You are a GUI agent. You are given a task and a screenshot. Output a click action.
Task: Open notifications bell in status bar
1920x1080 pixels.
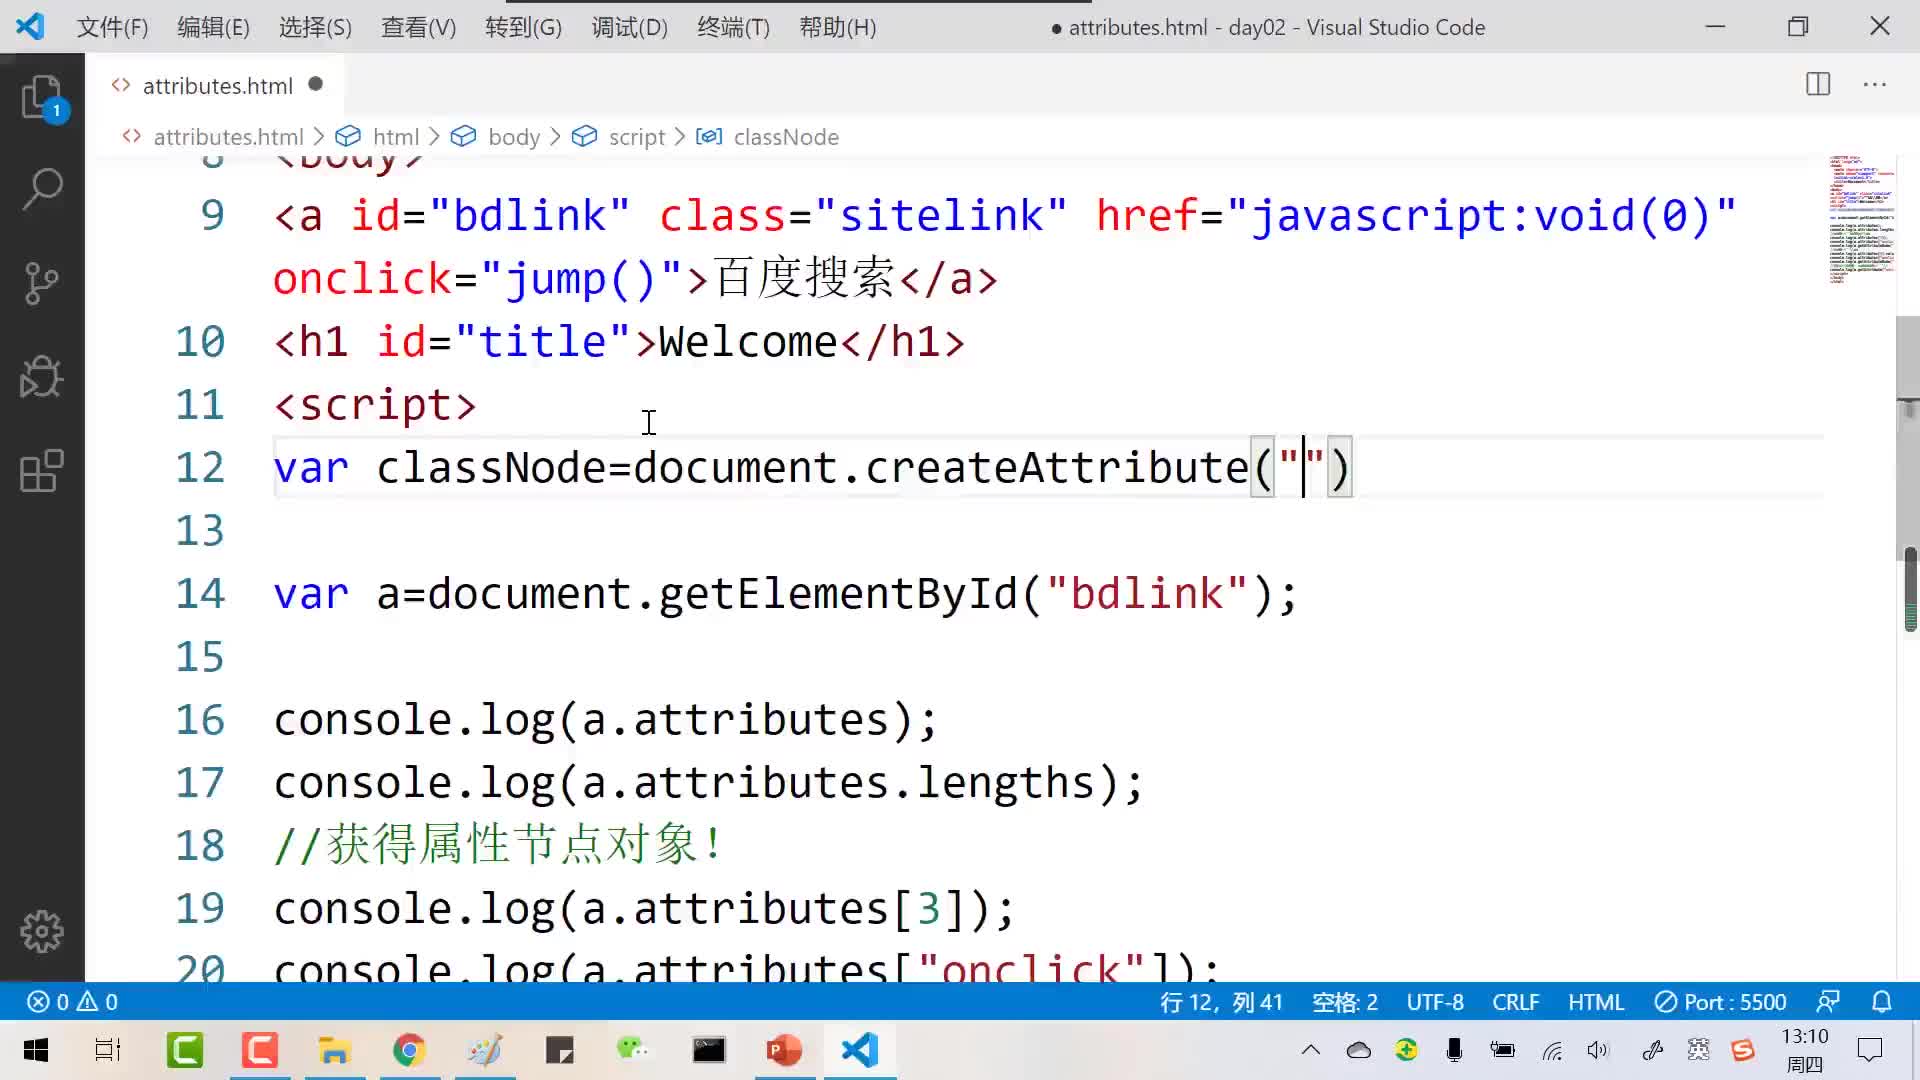1882,1001
